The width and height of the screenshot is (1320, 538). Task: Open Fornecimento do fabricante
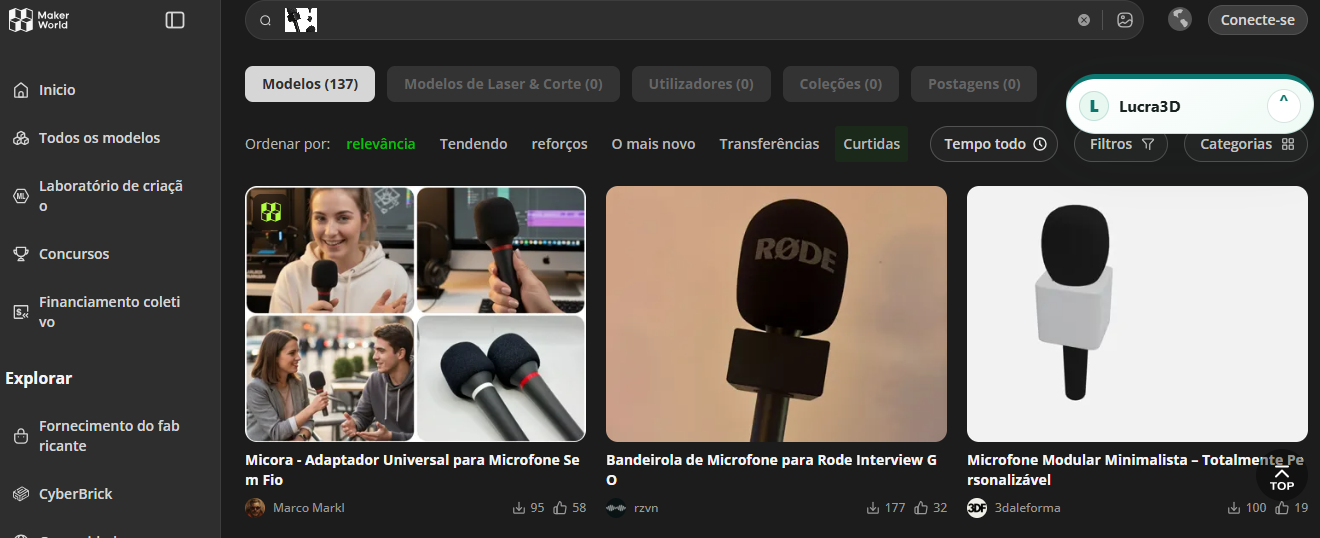point(110,436)
